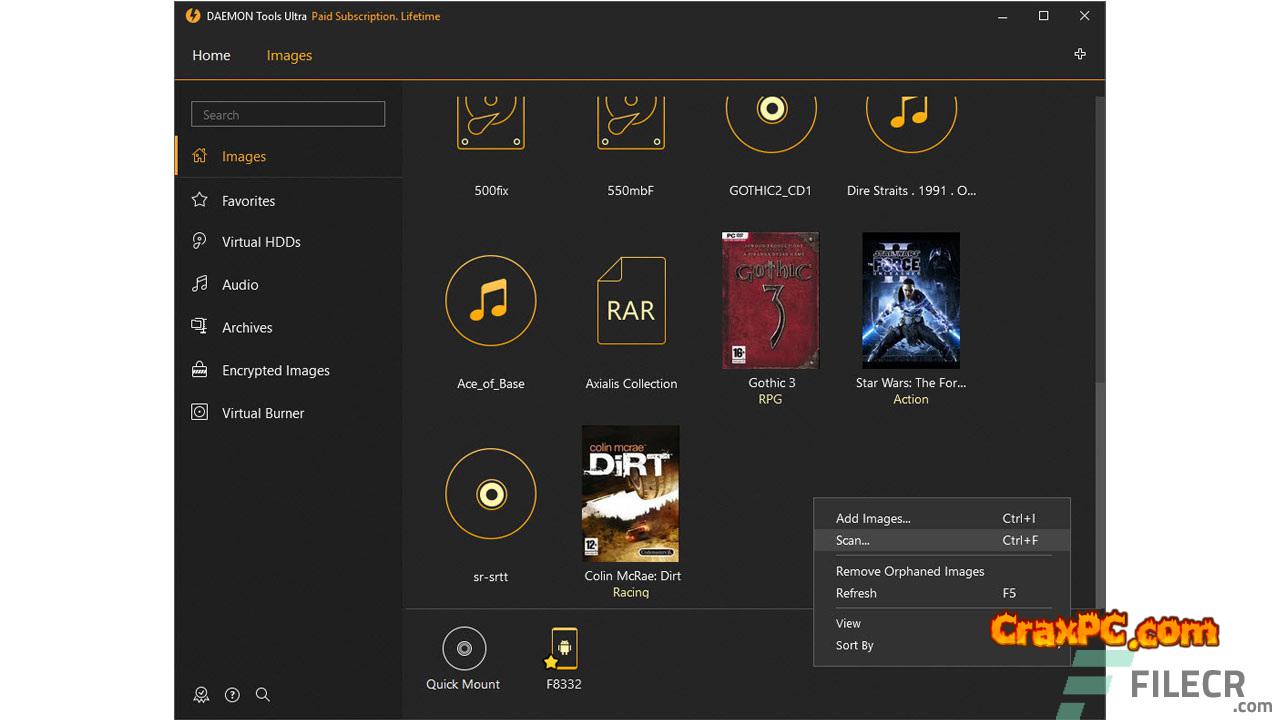This screenshot has height=720, width=1280.
Task: Click the Search input field
Action: [288, 115]
